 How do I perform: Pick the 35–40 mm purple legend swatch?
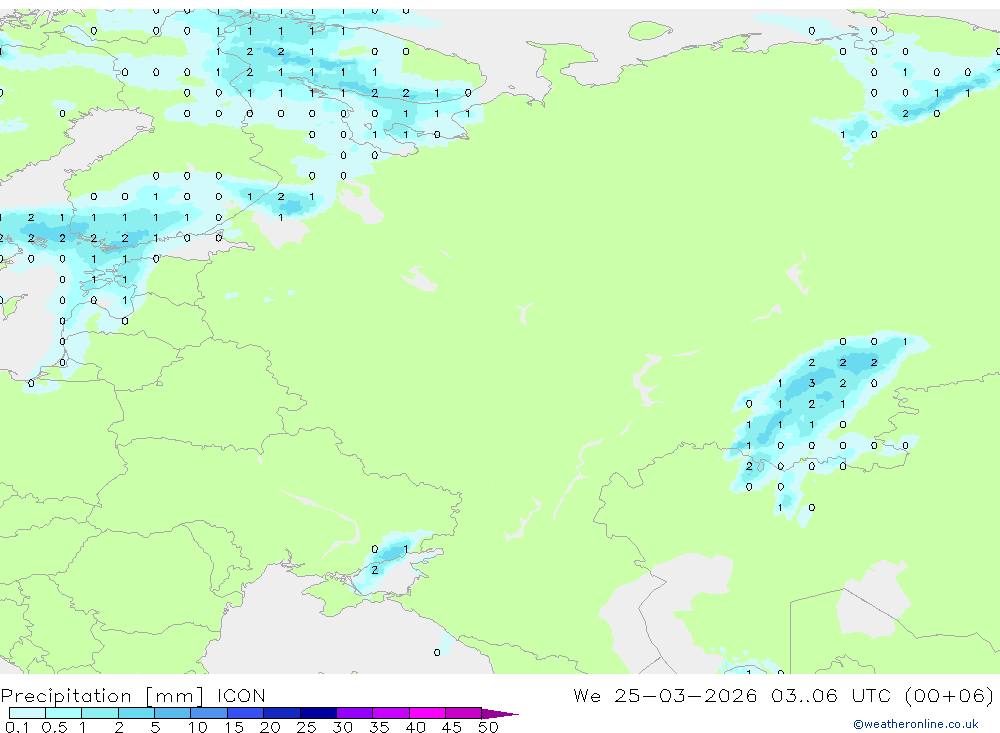[x=391, y=713]
